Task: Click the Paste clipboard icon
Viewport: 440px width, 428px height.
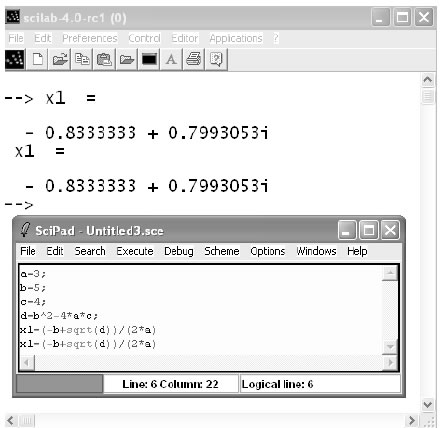Action: (x=104, y=60)
